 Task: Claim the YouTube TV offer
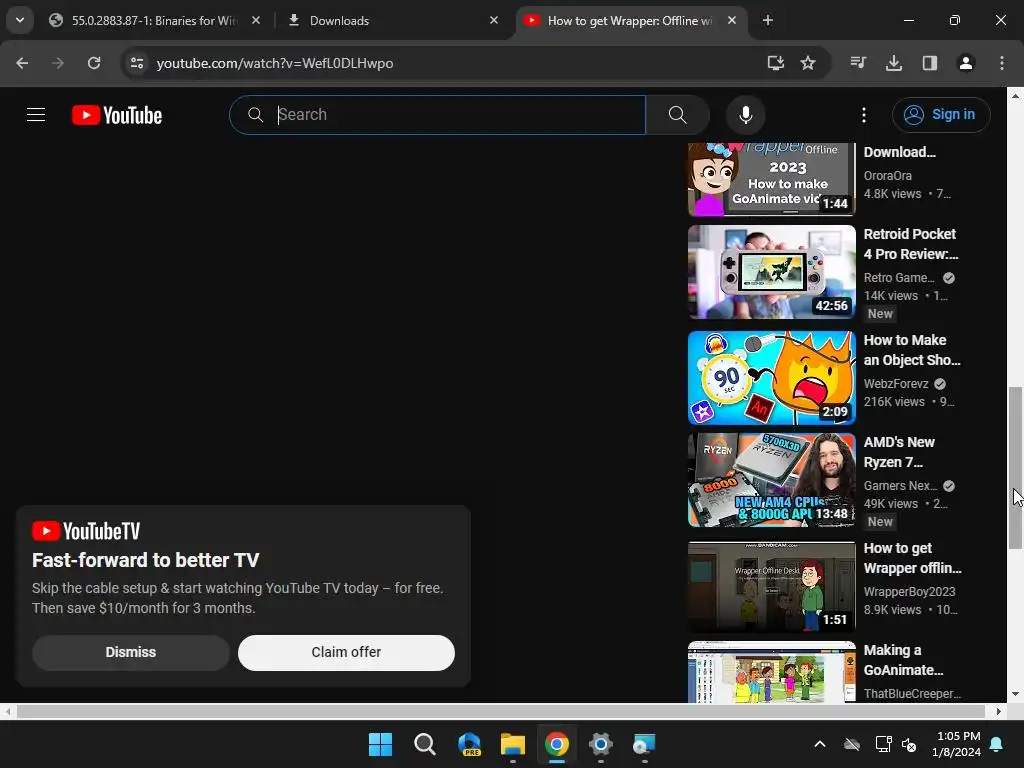click(346, 652)
